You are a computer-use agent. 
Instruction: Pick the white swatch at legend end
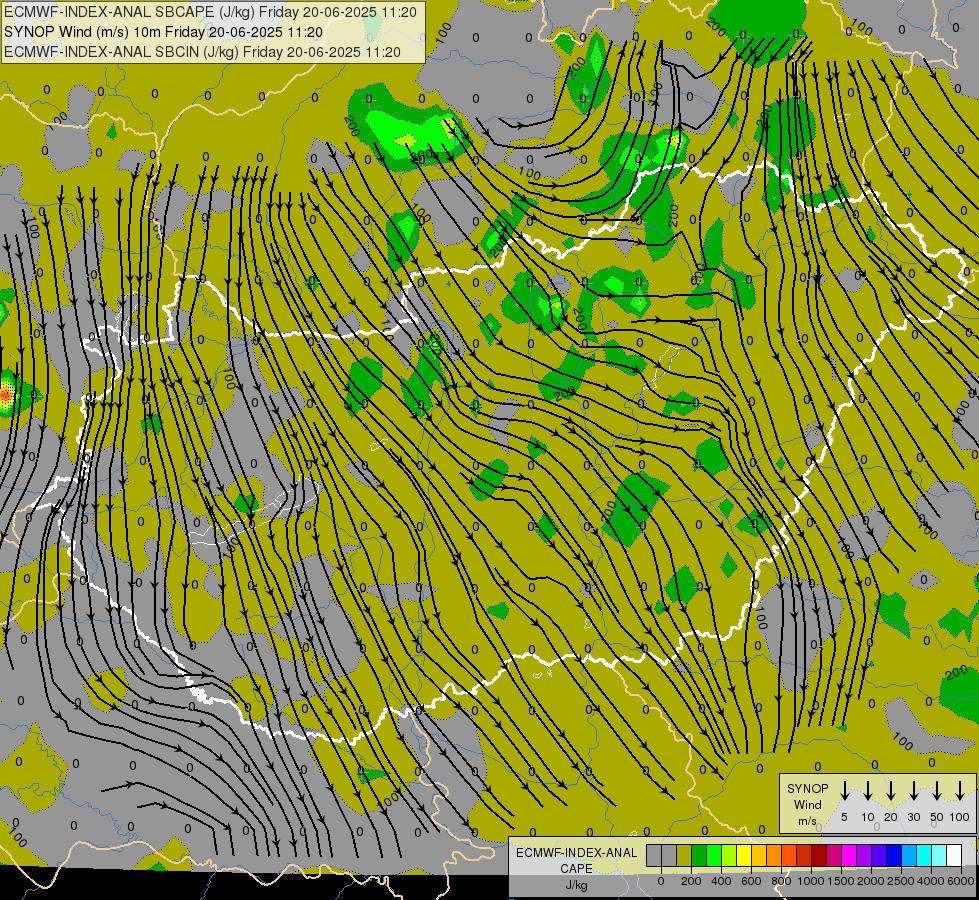953,855
